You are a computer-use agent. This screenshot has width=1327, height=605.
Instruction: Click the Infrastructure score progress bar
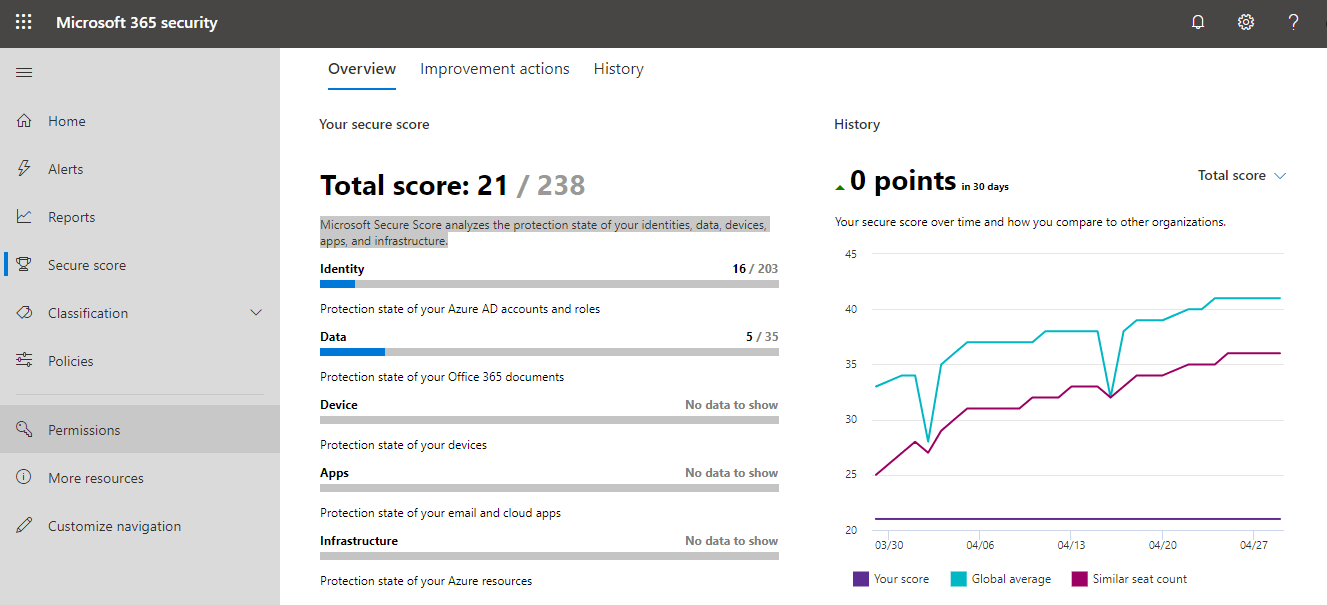549,557
